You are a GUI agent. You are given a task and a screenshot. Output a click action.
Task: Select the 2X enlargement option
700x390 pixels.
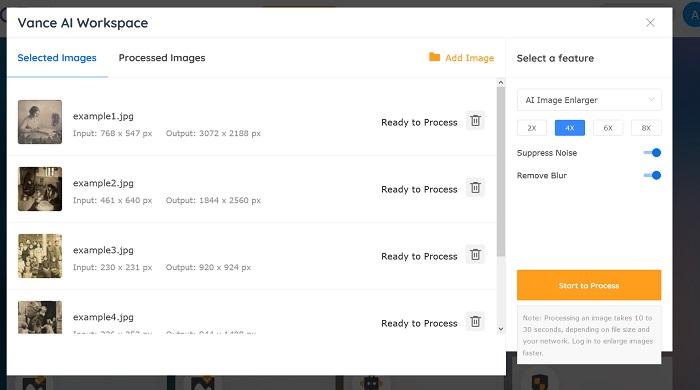tap(532, 128)
